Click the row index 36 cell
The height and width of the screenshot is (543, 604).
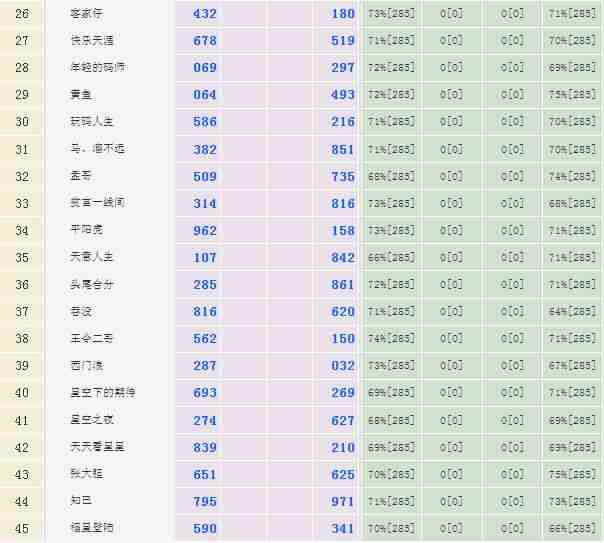(22, 284)
